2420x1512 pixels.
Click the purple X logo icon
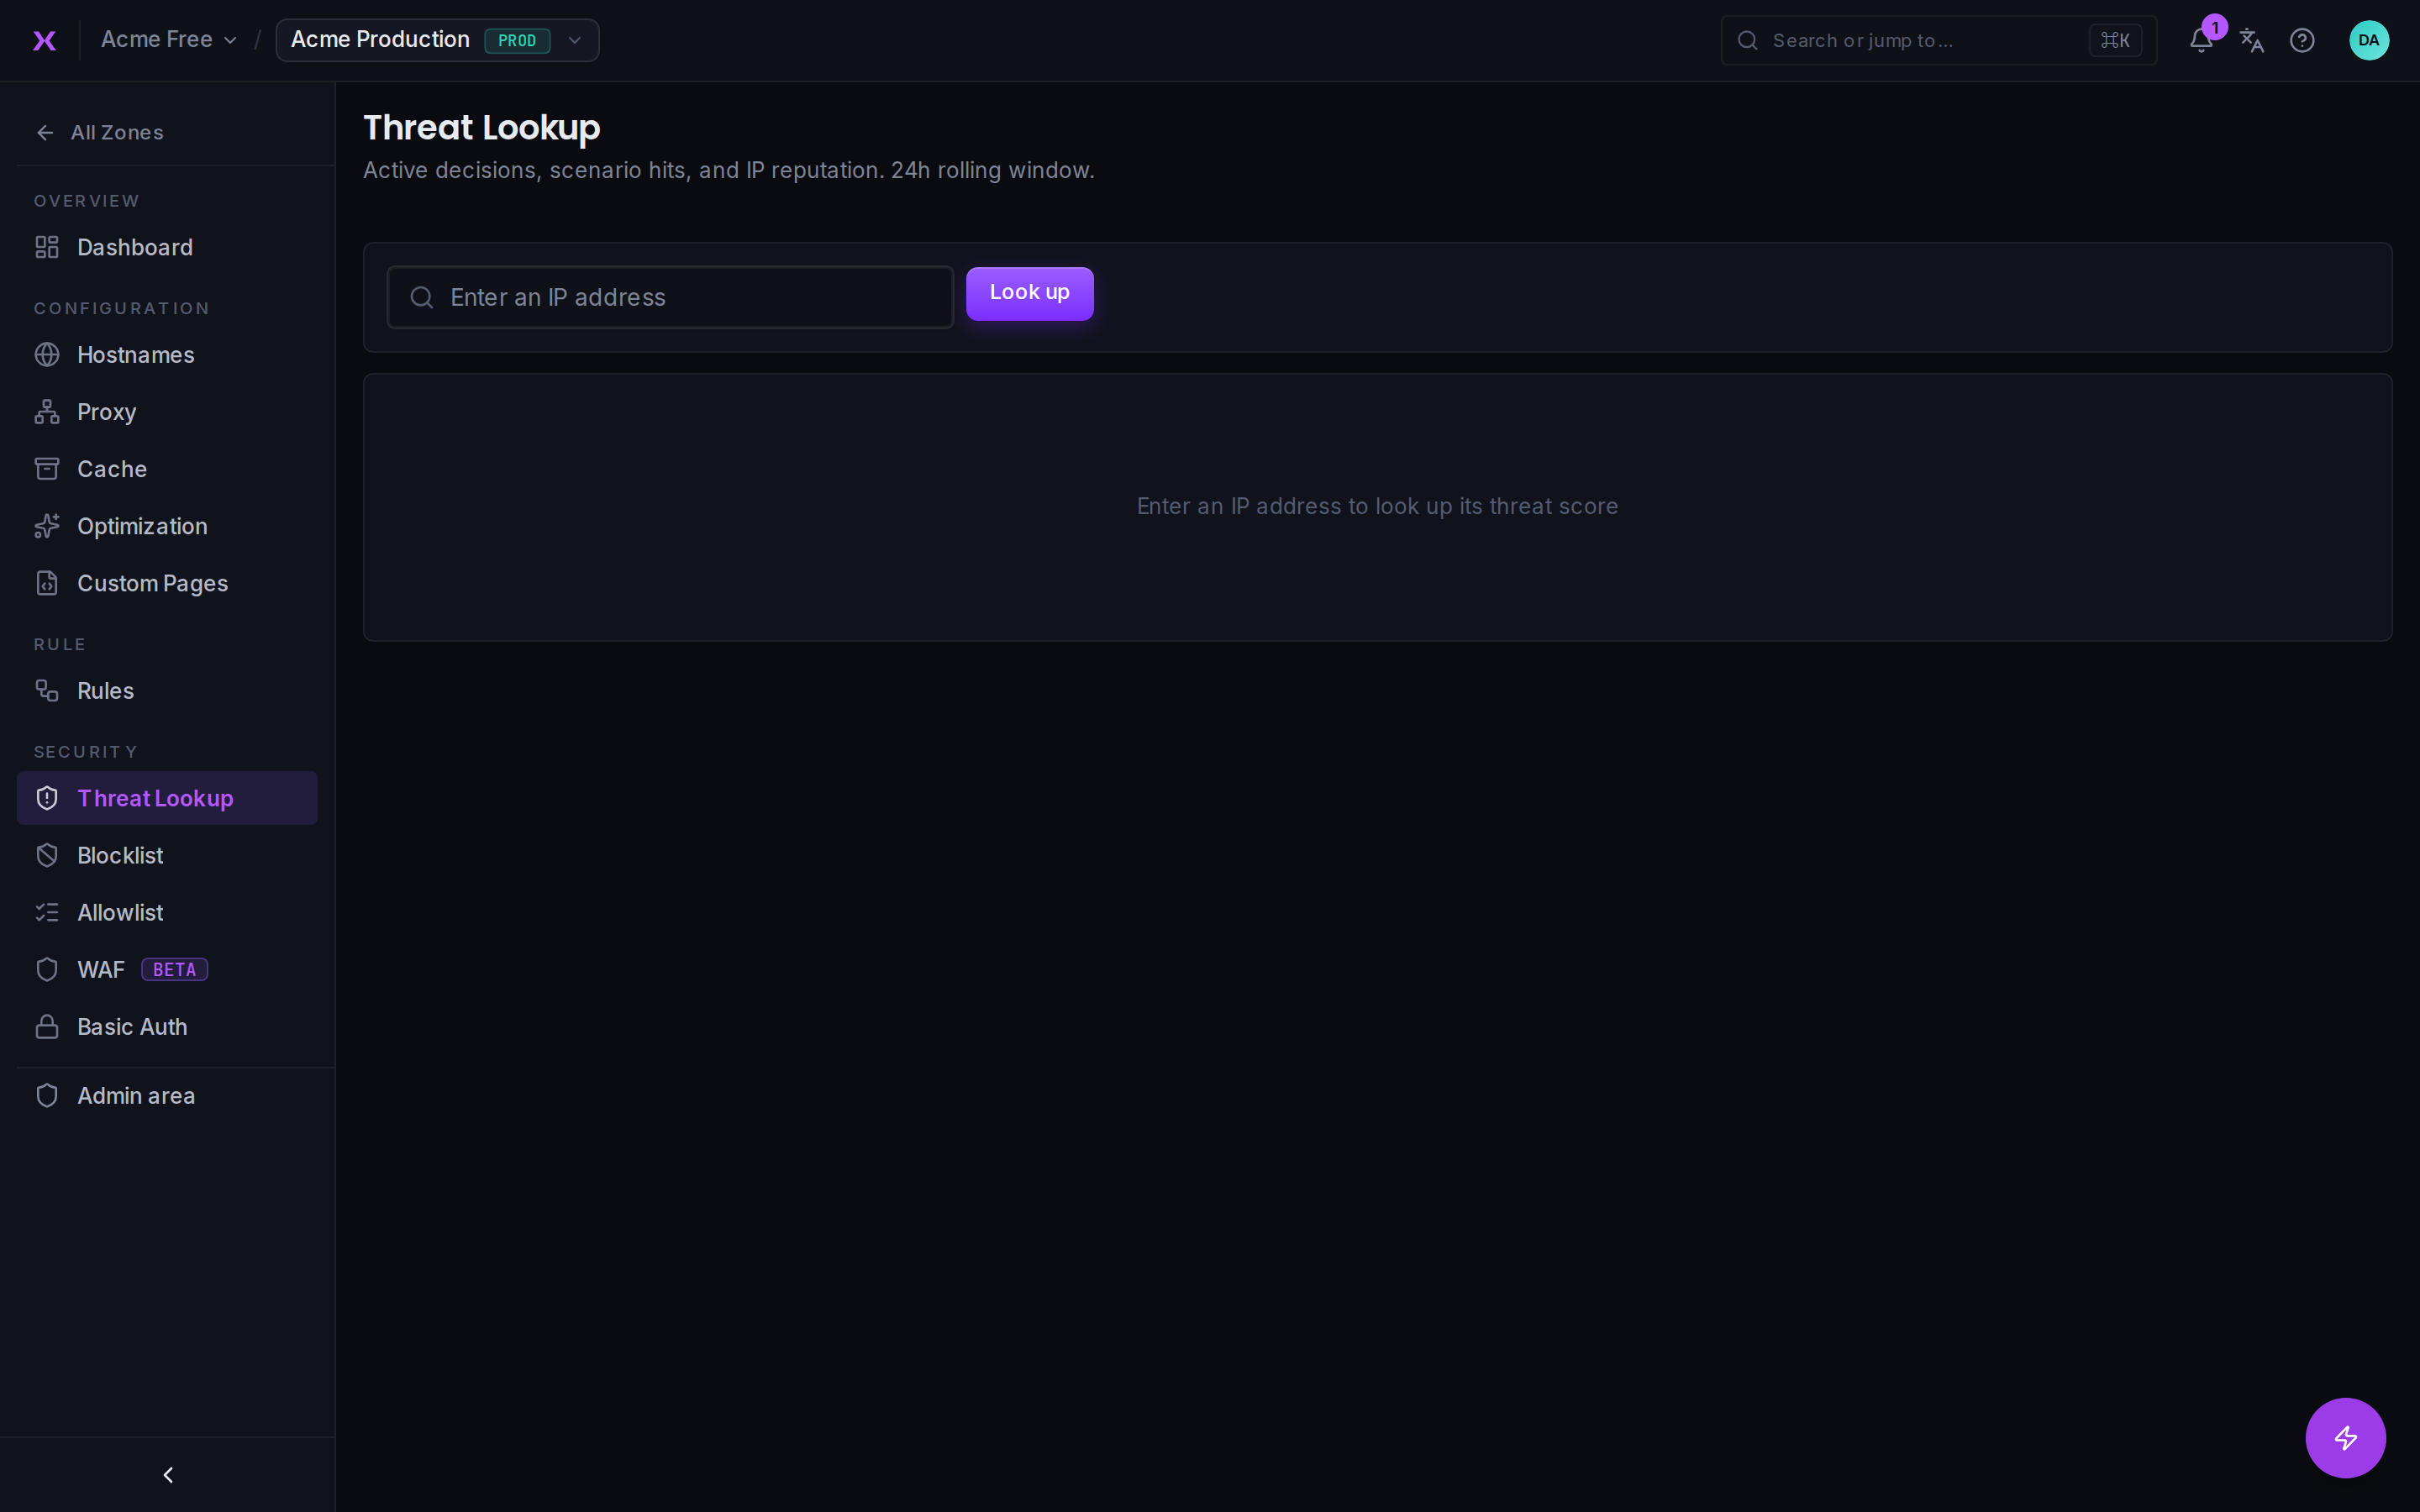[44, 40]
